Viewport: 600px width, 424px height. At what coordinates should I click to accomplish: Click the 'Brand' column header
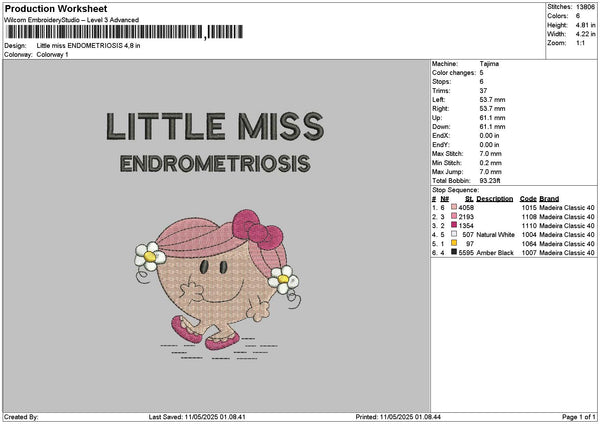coord(549,199)
